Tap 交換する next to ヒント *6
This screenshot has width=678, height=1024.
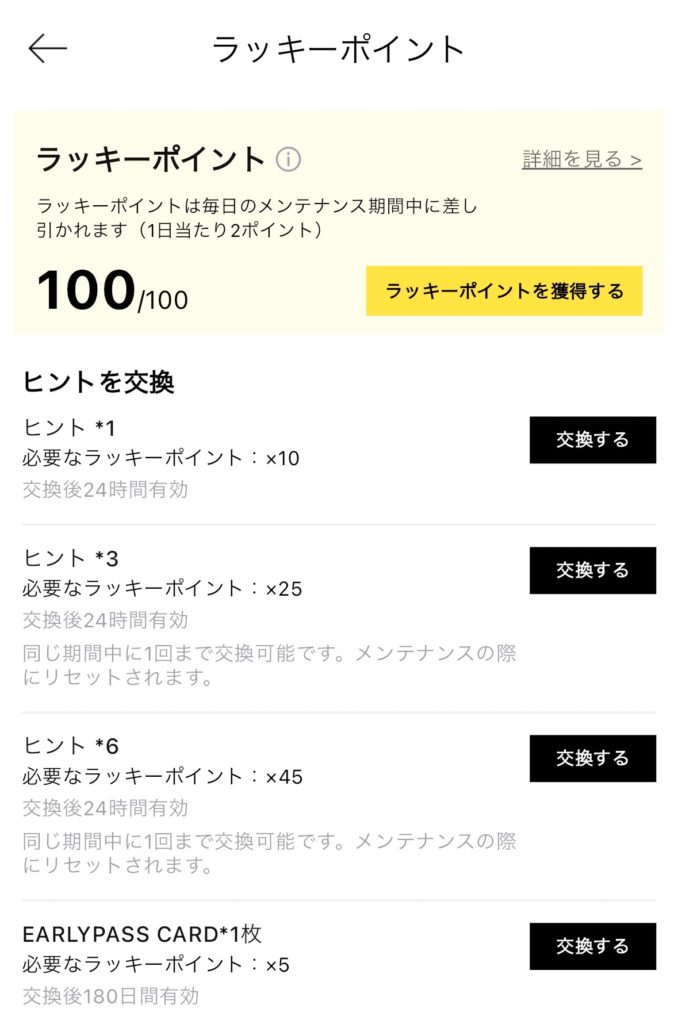[x=592, y=758]
